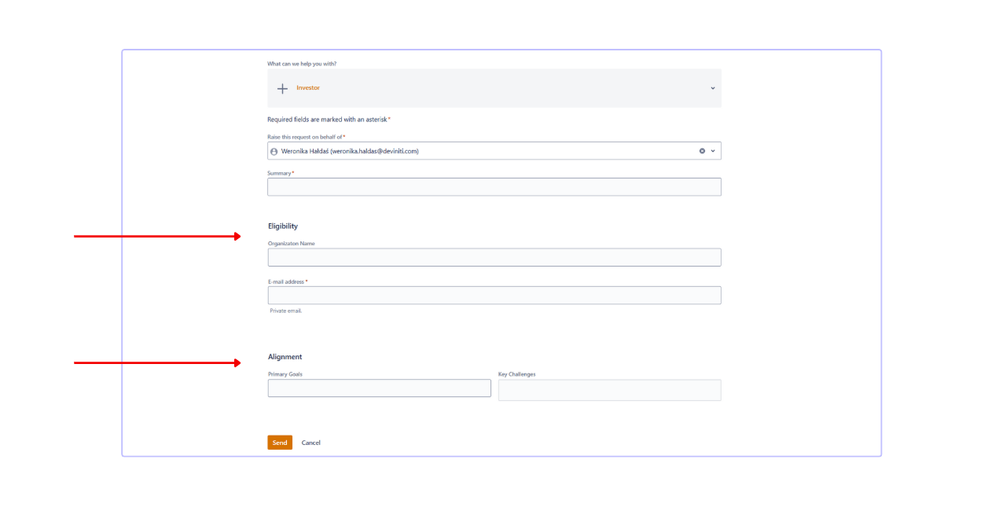Submit the form with the Send button
Viewport: 999px width, 515px height.
280,442
